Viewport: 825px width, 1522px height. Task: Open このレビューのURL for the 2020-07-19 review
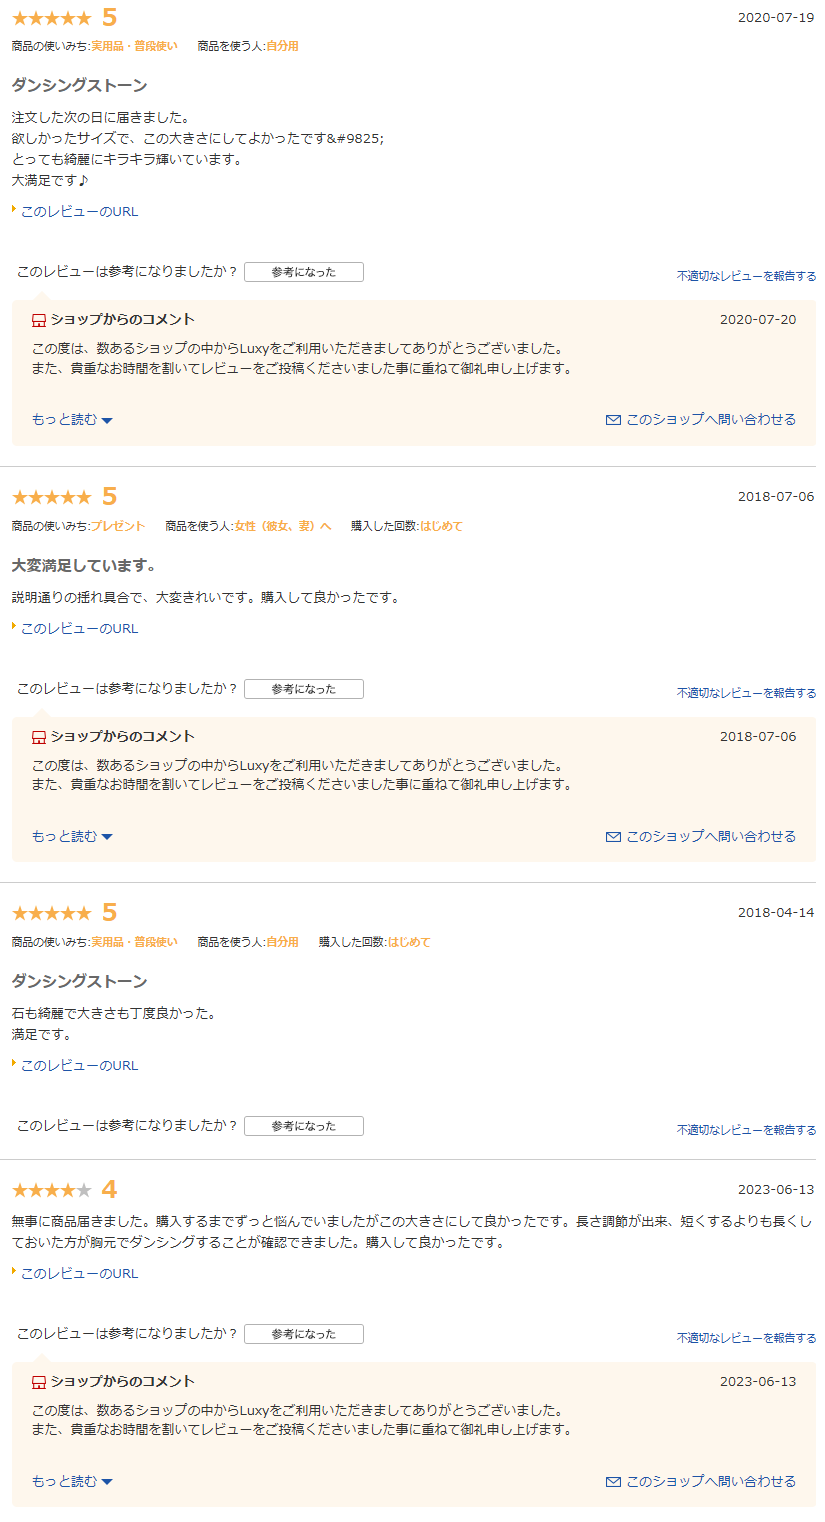pos(79,212)
